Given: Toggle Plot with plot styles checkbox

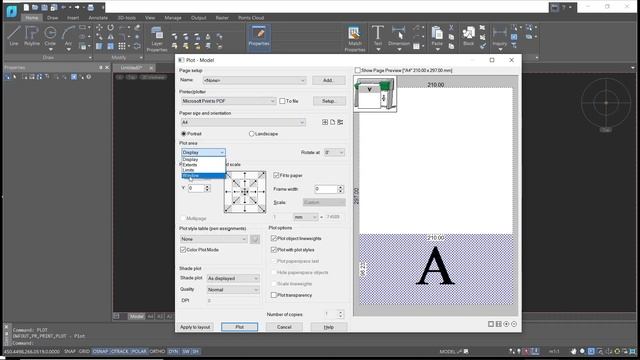Looking at the screenshot, I should click(274, 249).
